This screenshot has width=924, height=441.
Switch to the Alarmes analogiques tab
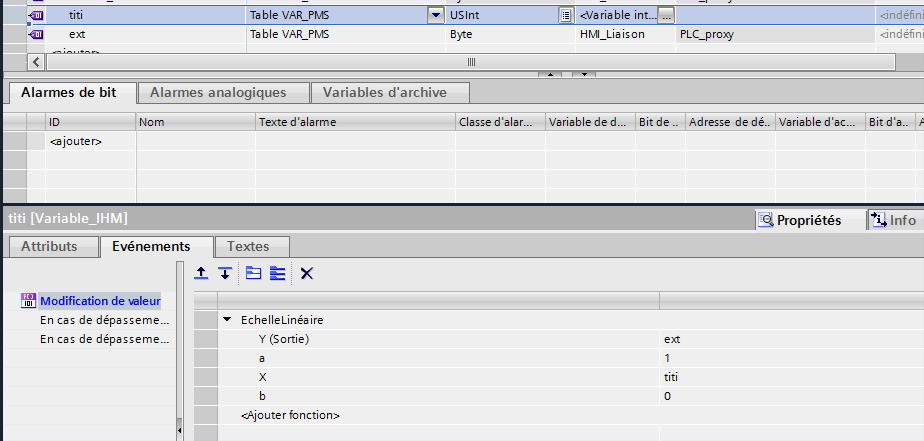[218, 92]
